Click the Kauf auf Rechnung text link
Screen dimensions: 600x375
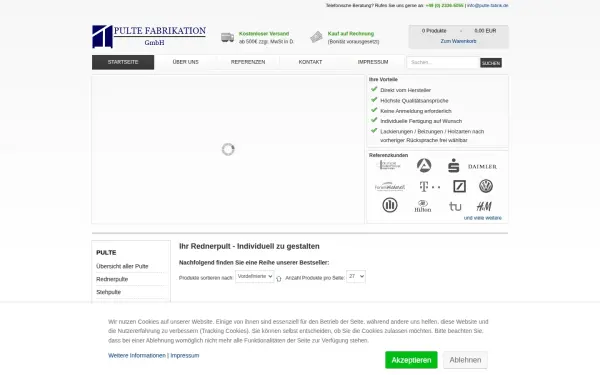pyautogui.click(x=351, y=34)
